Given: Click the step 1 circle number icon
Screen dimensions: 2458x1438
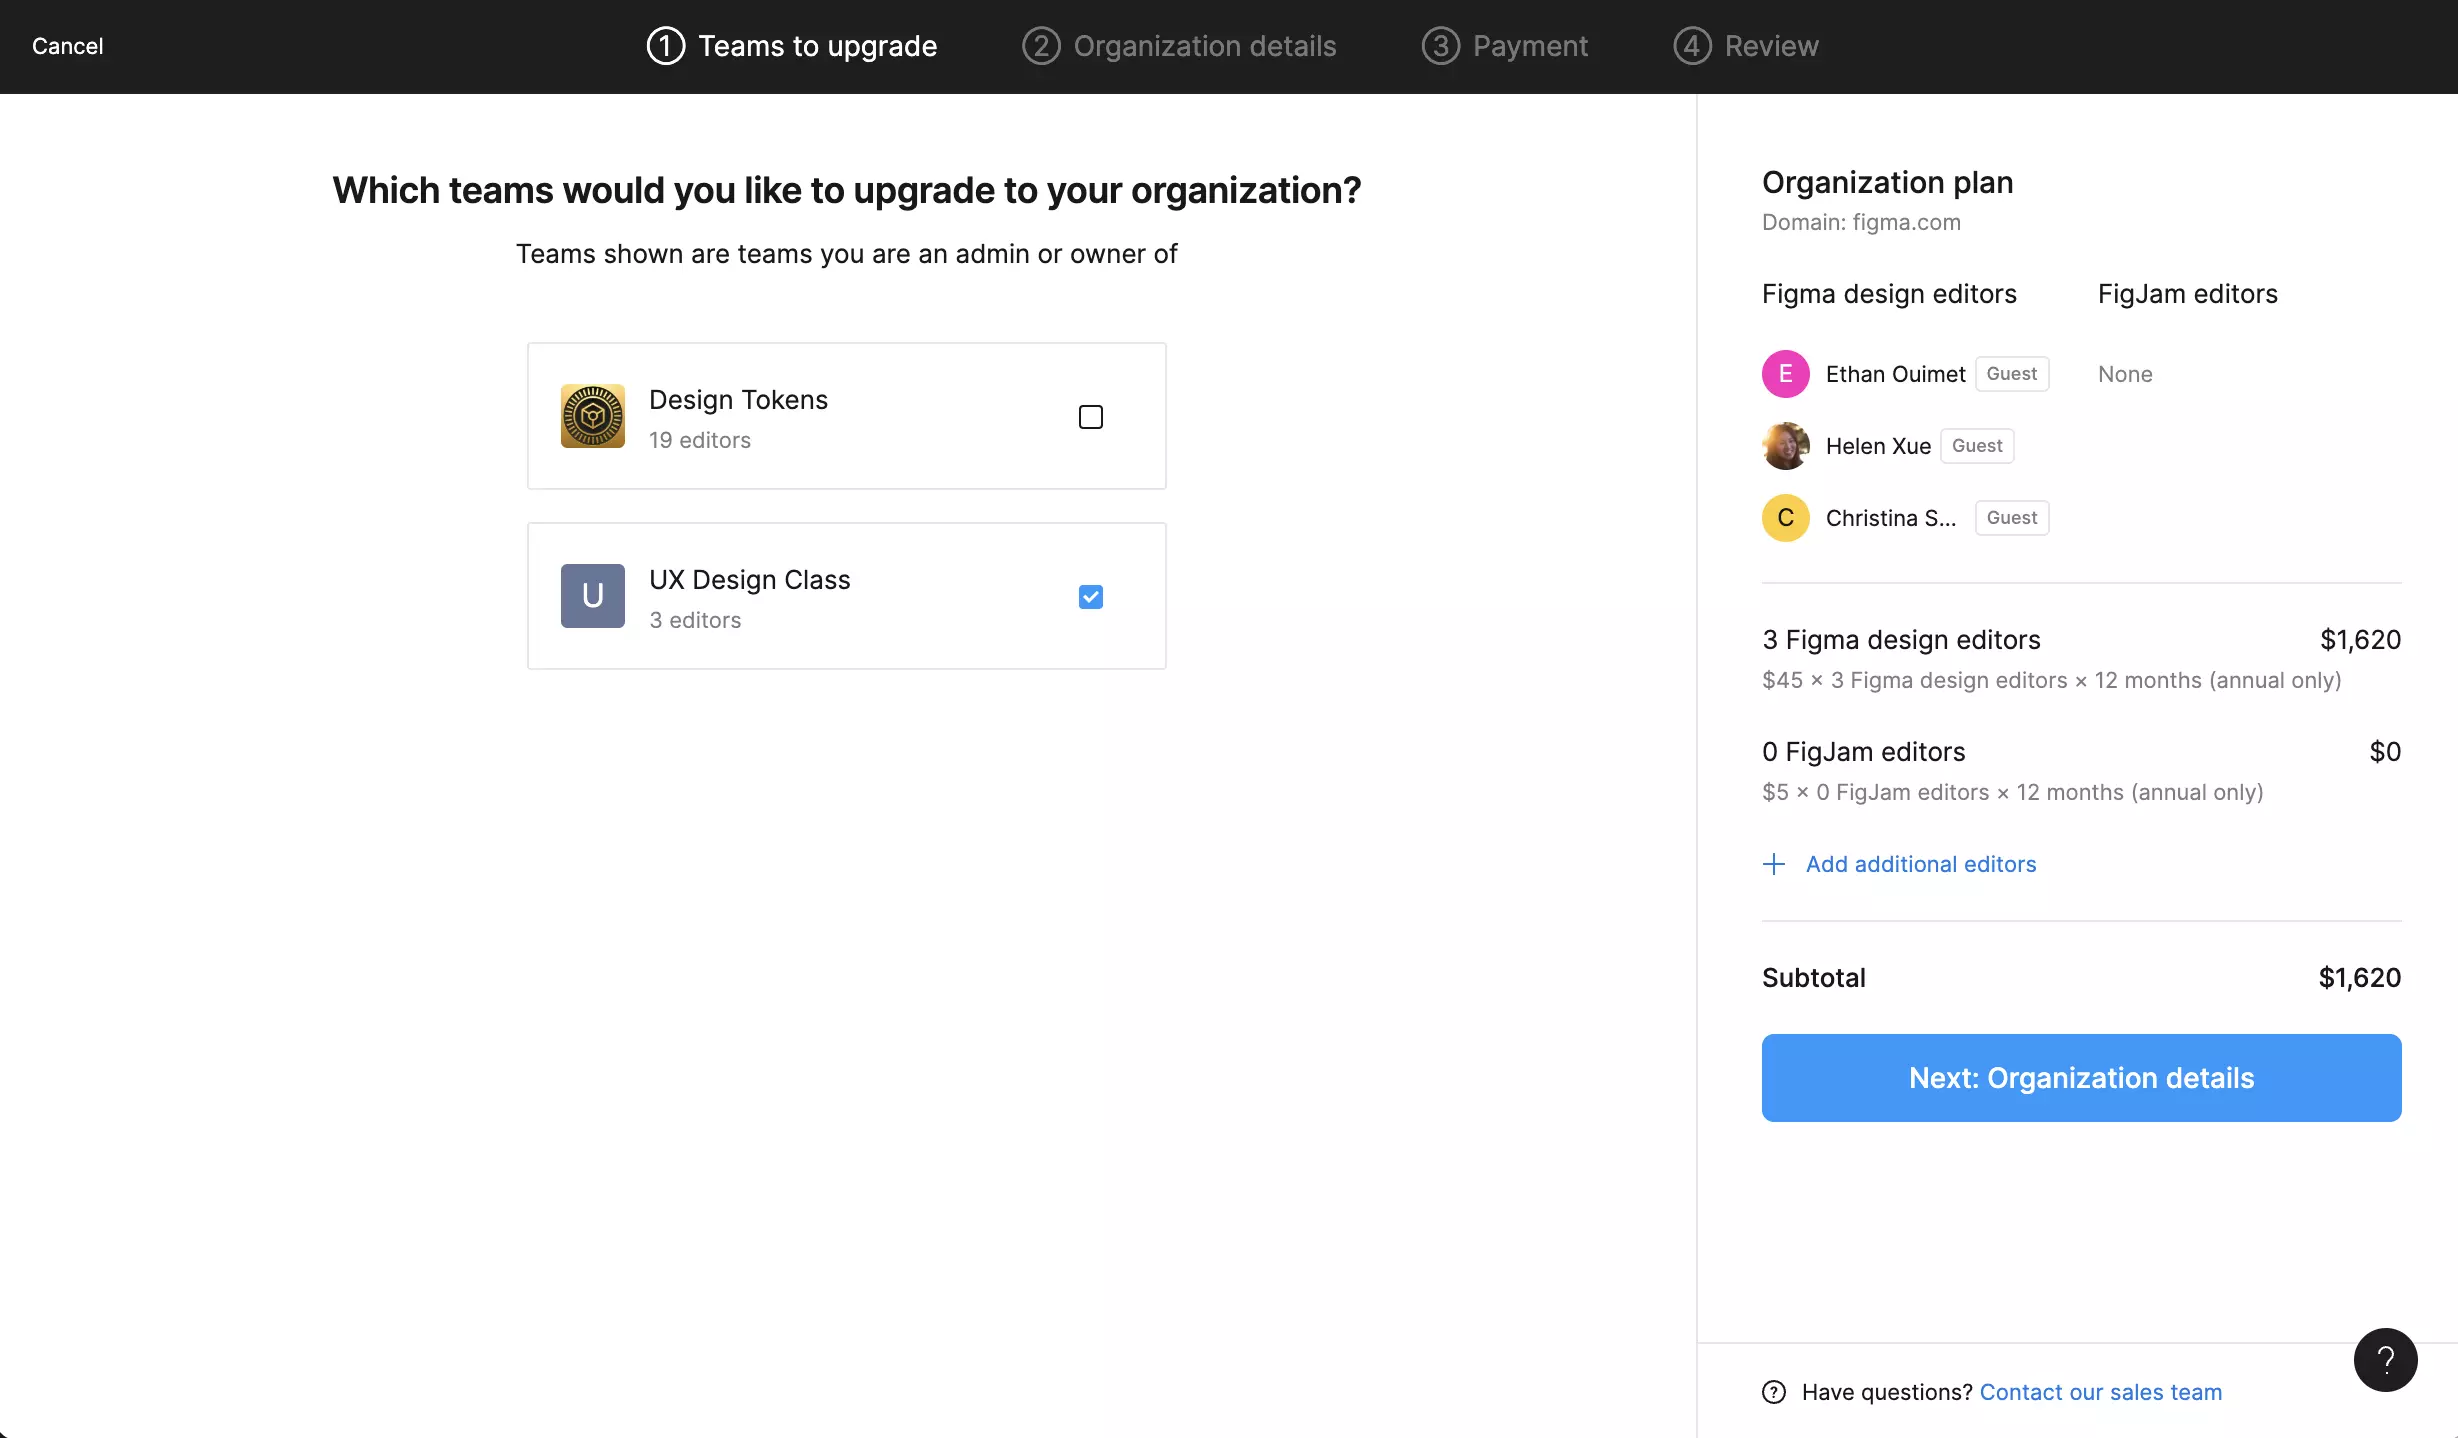Looking at the screenshot, I should (x=665, y=46).
